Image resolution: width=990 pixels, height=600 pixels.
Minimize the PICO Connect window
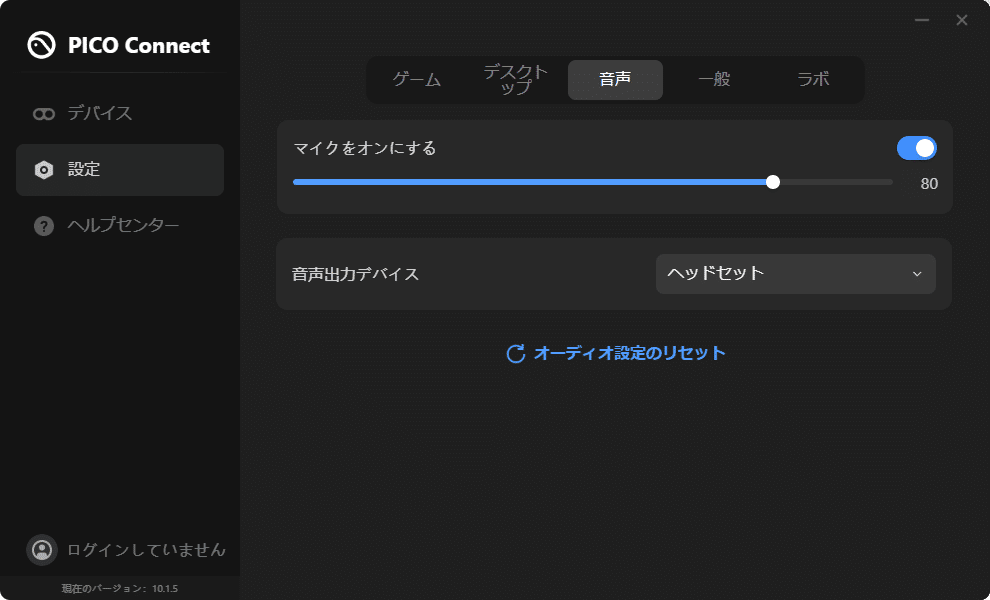coord(922,20)
